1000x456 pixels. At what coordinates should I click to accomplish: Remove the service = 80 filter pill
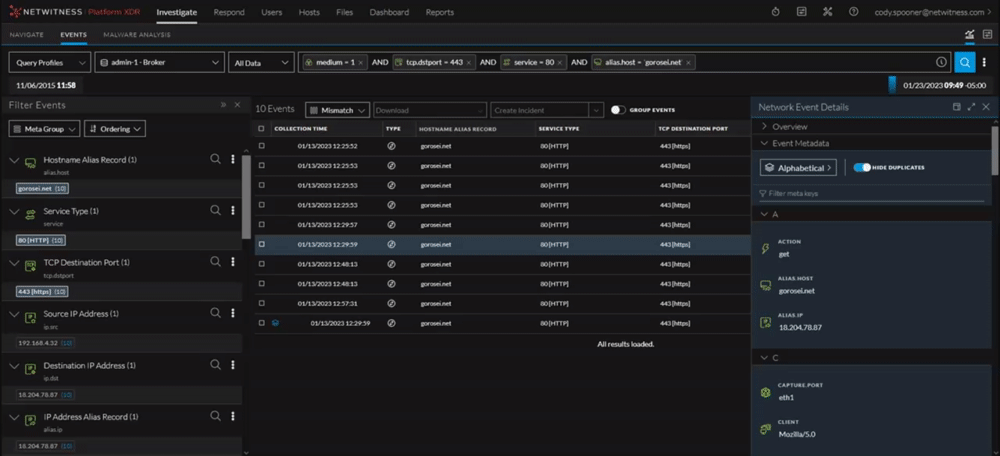[559, 63]
